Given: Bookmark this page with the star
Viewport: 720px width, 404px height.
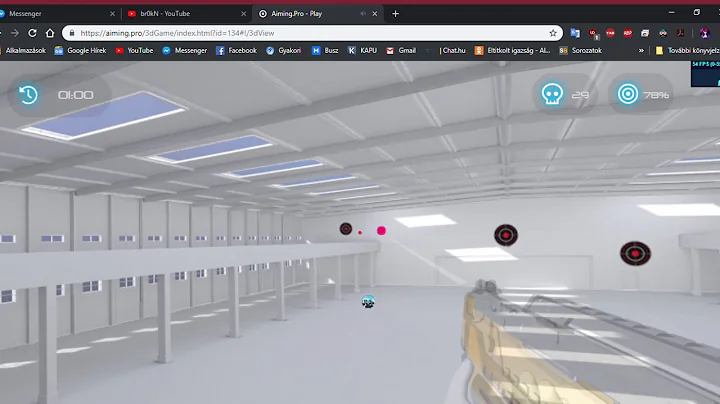Looking at the screenshot, I should 553,33.
